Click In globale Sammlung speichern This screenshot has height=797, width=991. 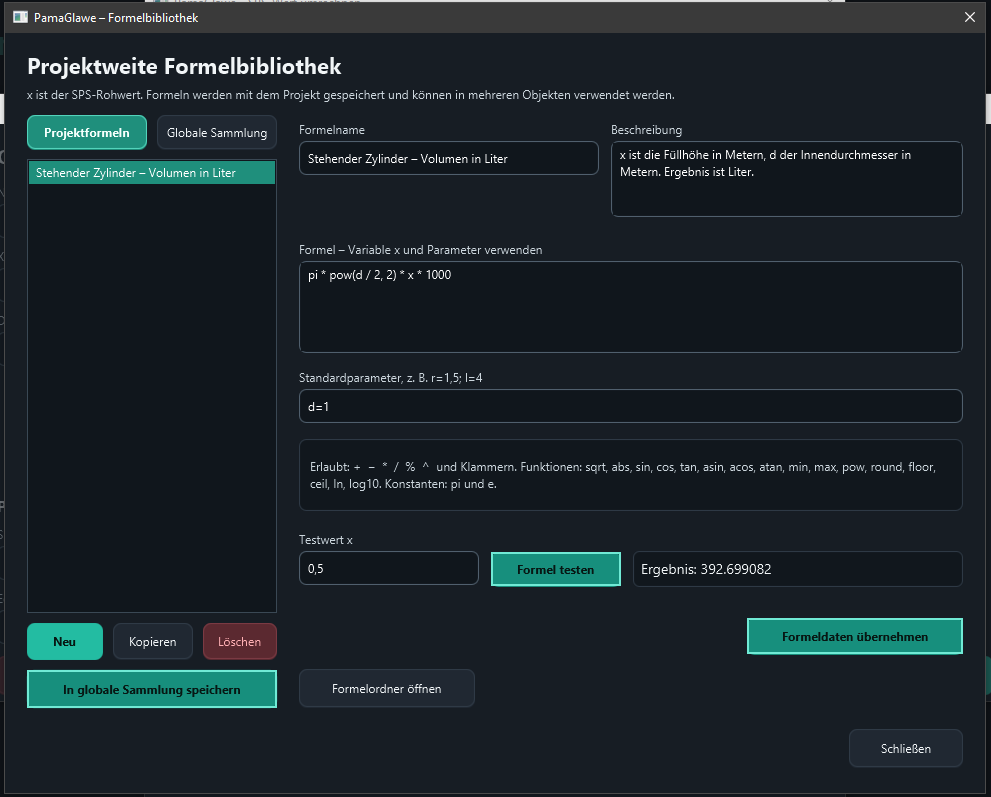click(x=152, y=689)
